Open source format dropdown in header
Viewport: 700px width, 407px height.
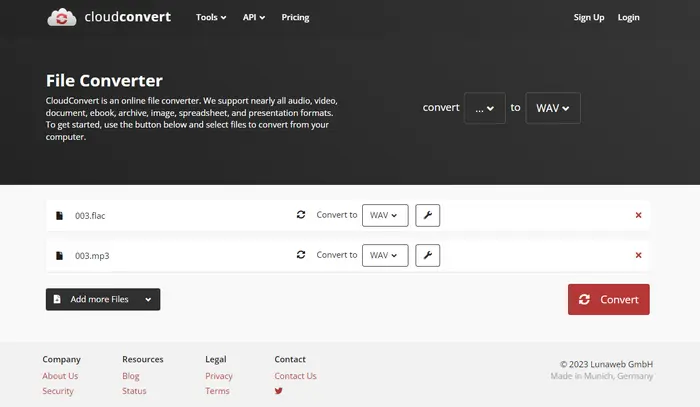pyautogui.click(x=485, y=108)
